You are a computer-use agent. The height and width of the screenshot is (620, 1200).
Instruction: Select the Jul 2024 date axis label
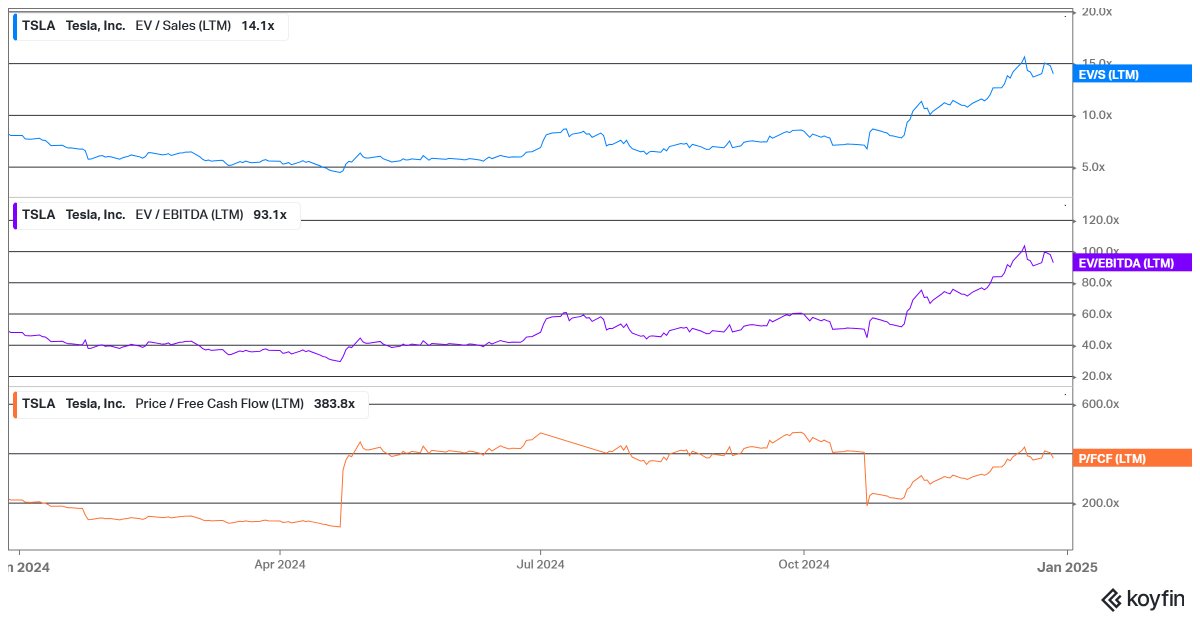point(540,564)
